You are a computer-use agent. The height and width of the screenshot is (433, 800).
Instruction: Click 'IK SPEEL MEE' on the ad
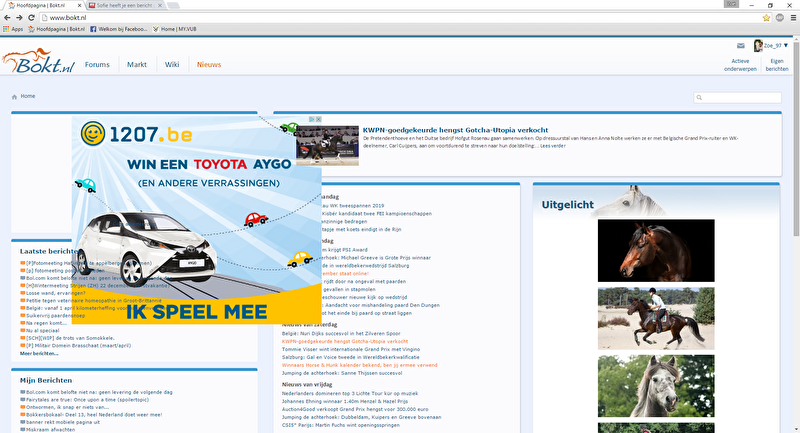[196, 312]
